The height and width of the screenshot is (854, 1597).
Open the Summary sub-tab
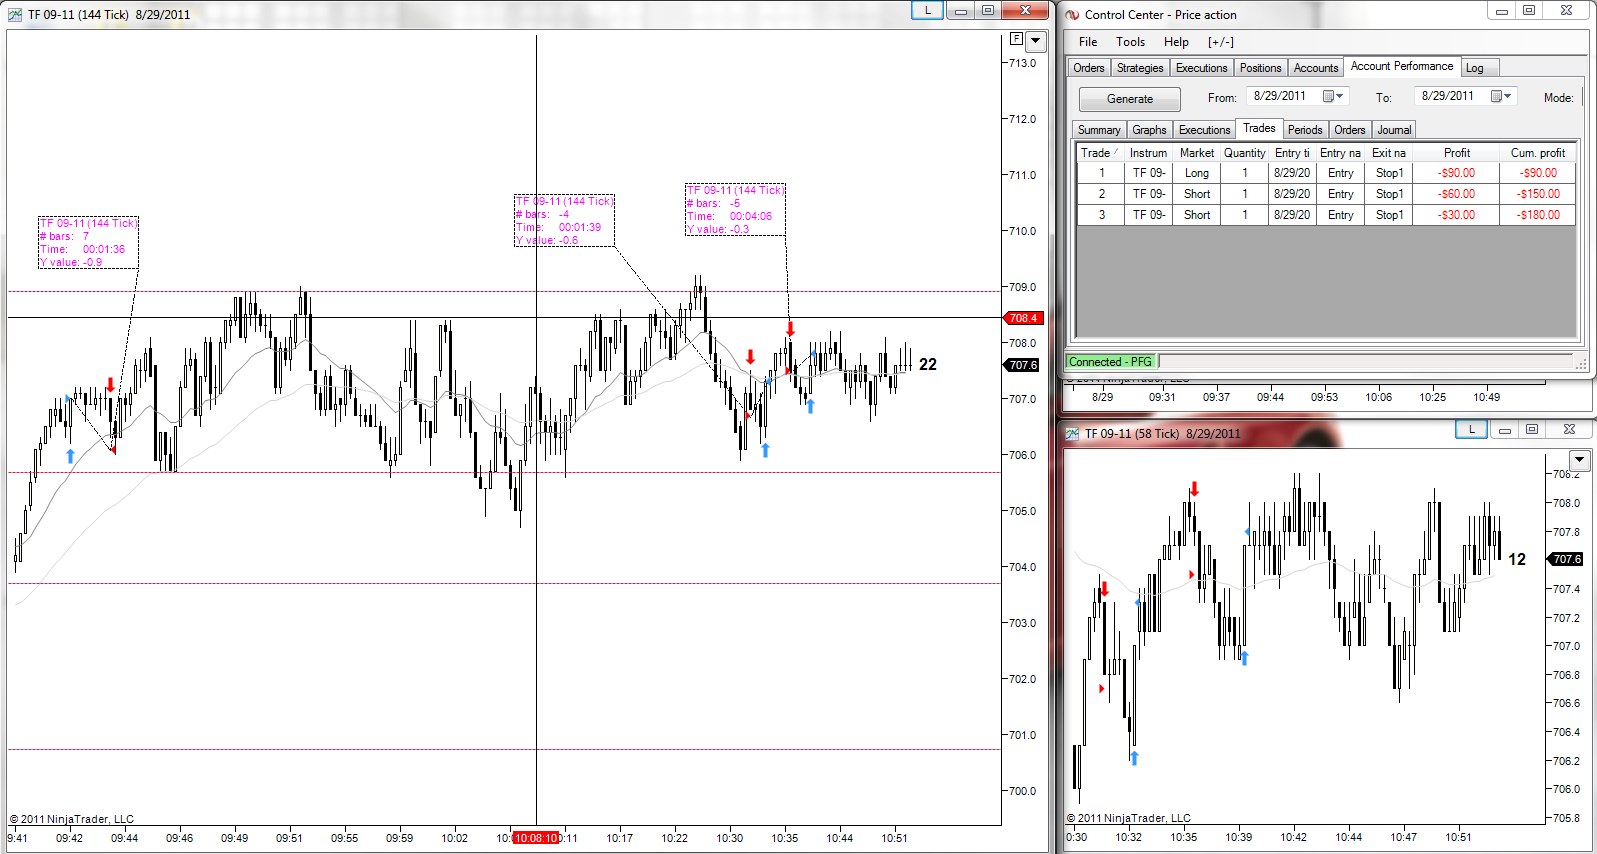[x=1099, y=130]
